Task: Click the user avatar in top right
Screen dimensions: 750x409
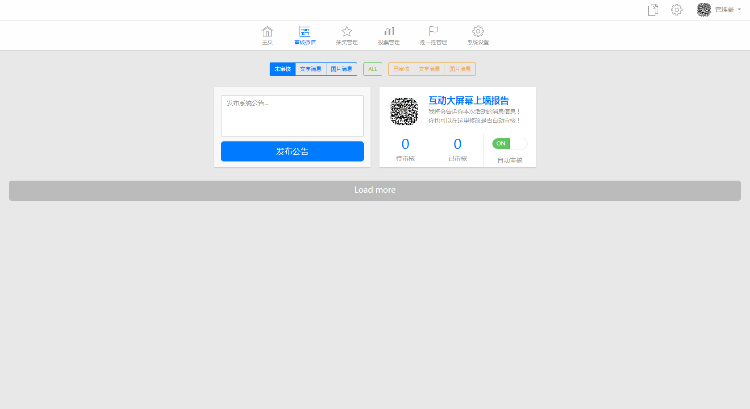Action: click(x=704, y=10)
